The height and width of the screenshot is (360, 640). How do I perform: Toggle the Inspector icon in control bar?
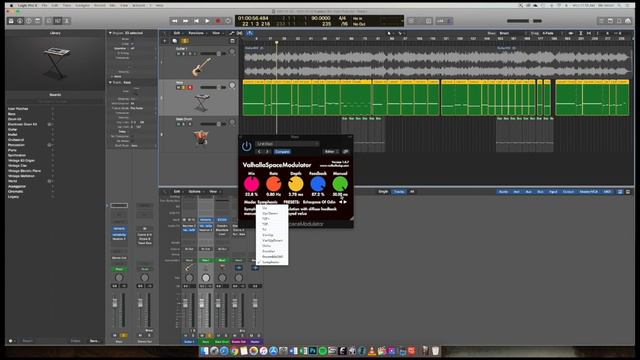pos(20,21)
